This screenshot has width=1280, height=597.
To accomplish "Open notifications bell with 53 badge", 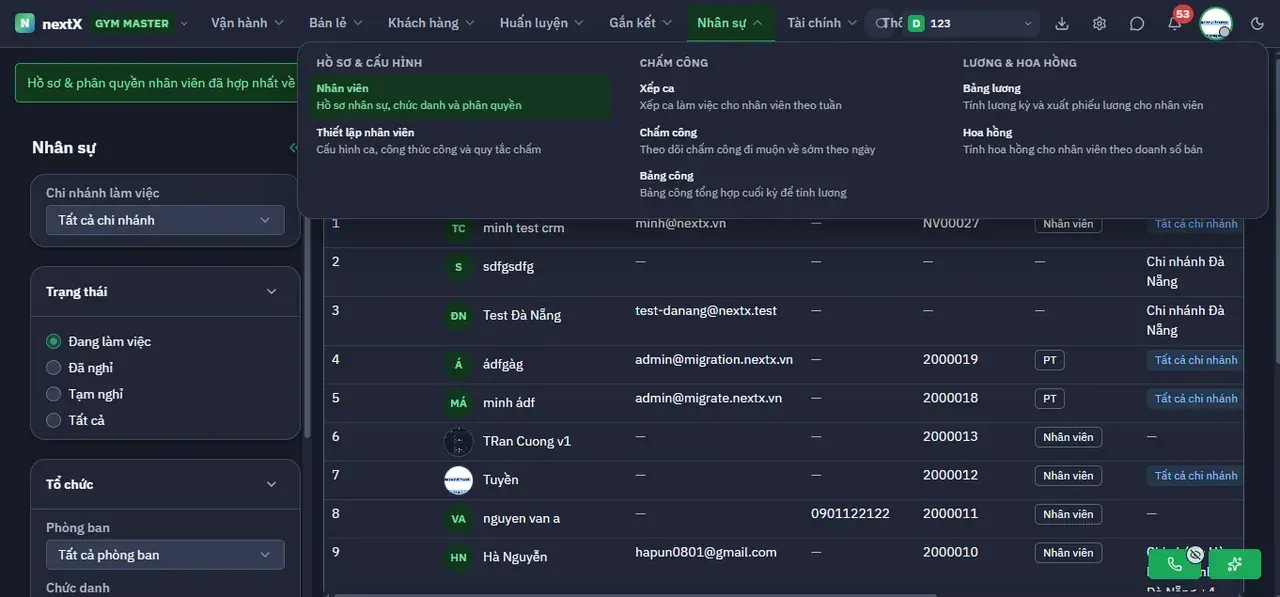I will 1175,23.
